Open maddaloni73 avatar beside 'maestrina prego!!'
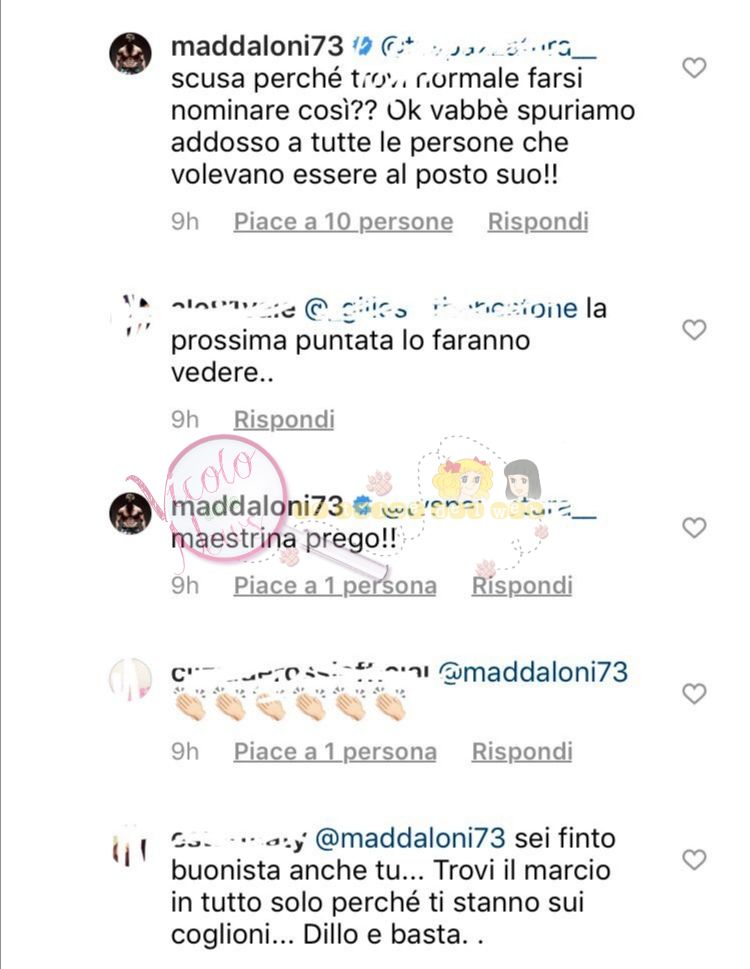This screenshot has width=750, height=969. (130, 514)
